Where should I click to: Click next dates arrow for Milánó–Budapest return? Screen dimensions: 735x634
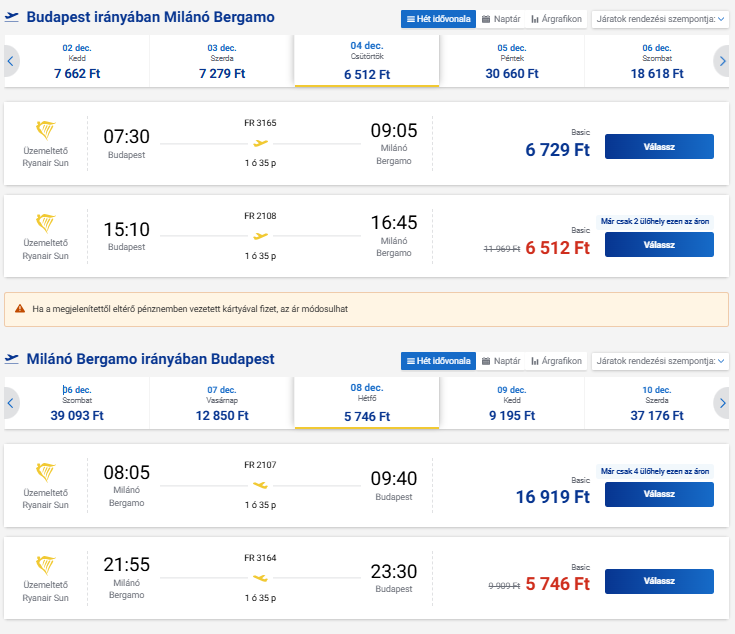pyautogui.click(x=722, y=403)
